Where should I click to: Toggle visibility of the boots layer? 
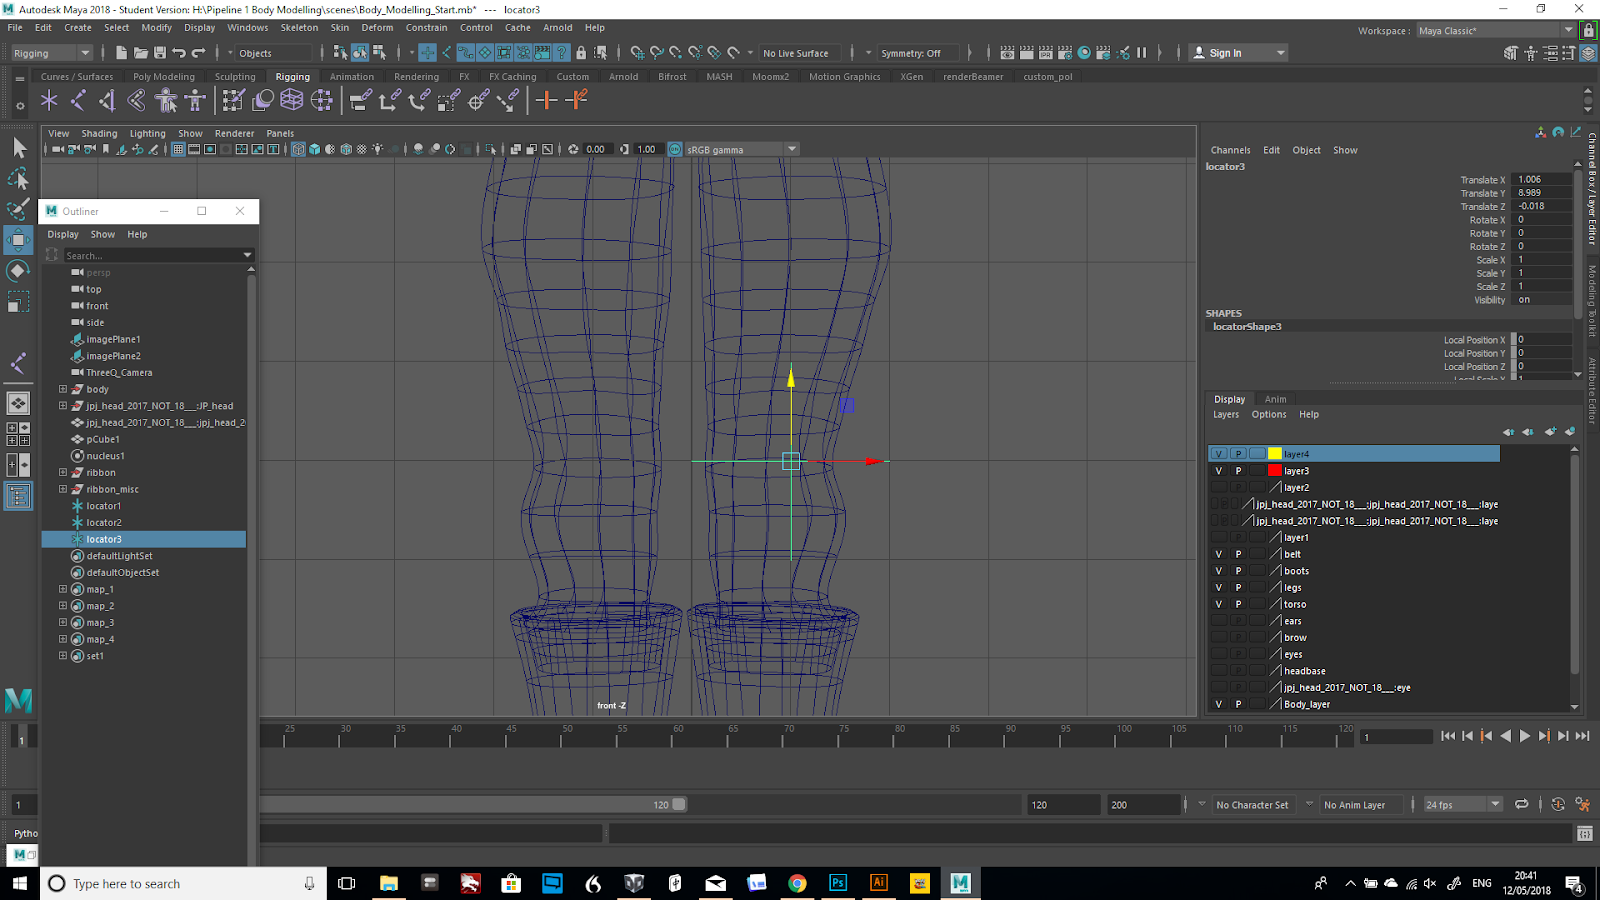coord(1218,571)
